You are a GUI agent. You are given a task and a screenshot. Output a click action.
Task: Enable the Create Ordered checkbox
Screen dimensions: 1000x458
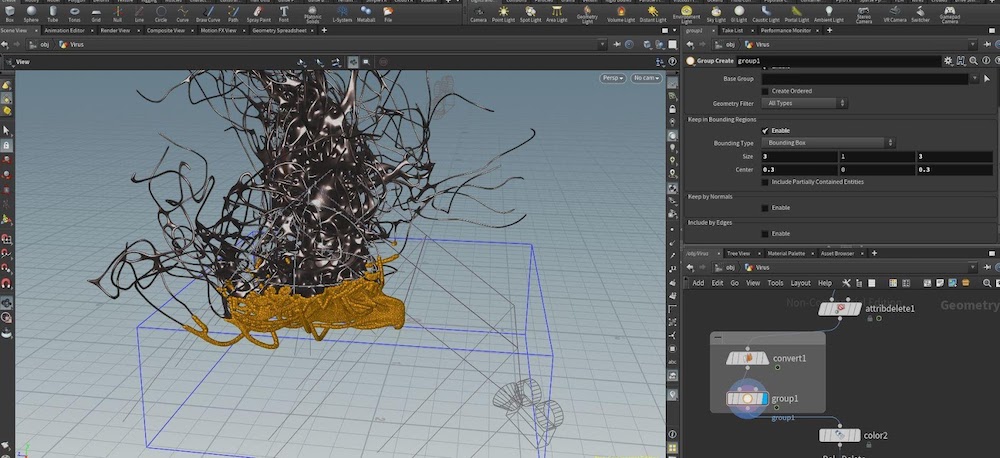(766, 91)
